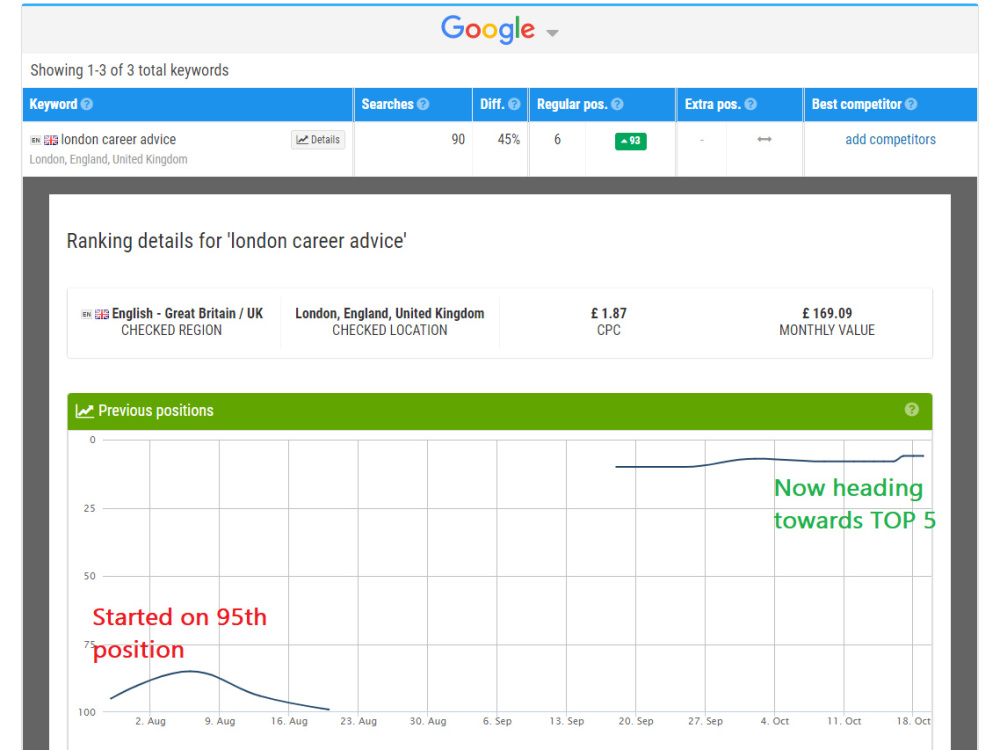
Task: Open the Google search engine dropdown arrow
Action: pos(552,33)
